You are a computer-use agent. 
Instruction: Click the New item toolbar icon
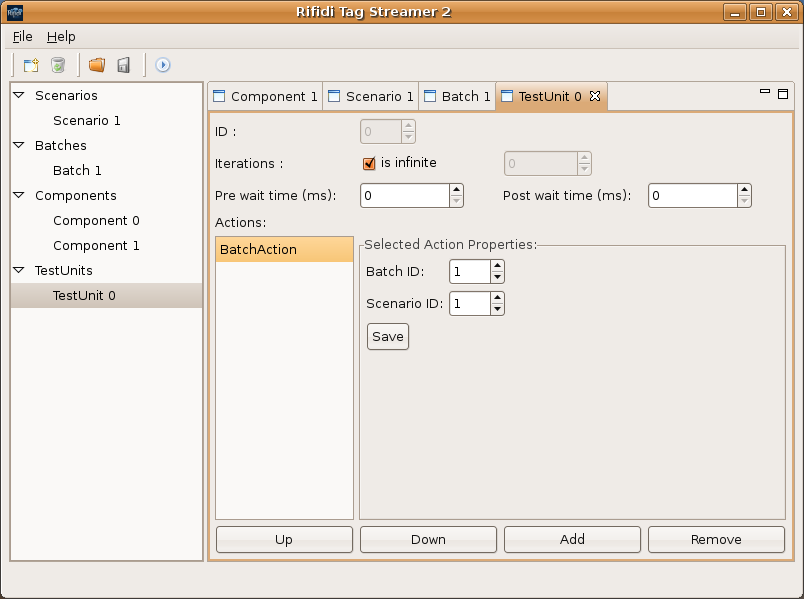point(31,65)
